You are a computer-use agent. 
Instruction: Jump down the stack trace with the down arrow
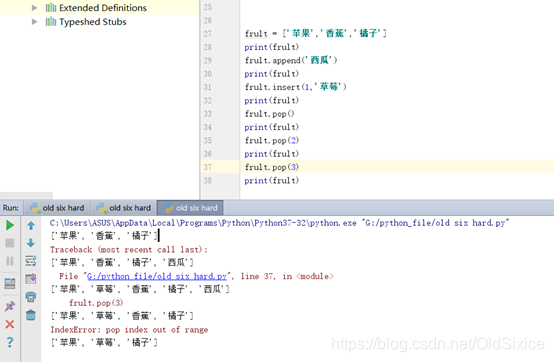click(31, 243)
